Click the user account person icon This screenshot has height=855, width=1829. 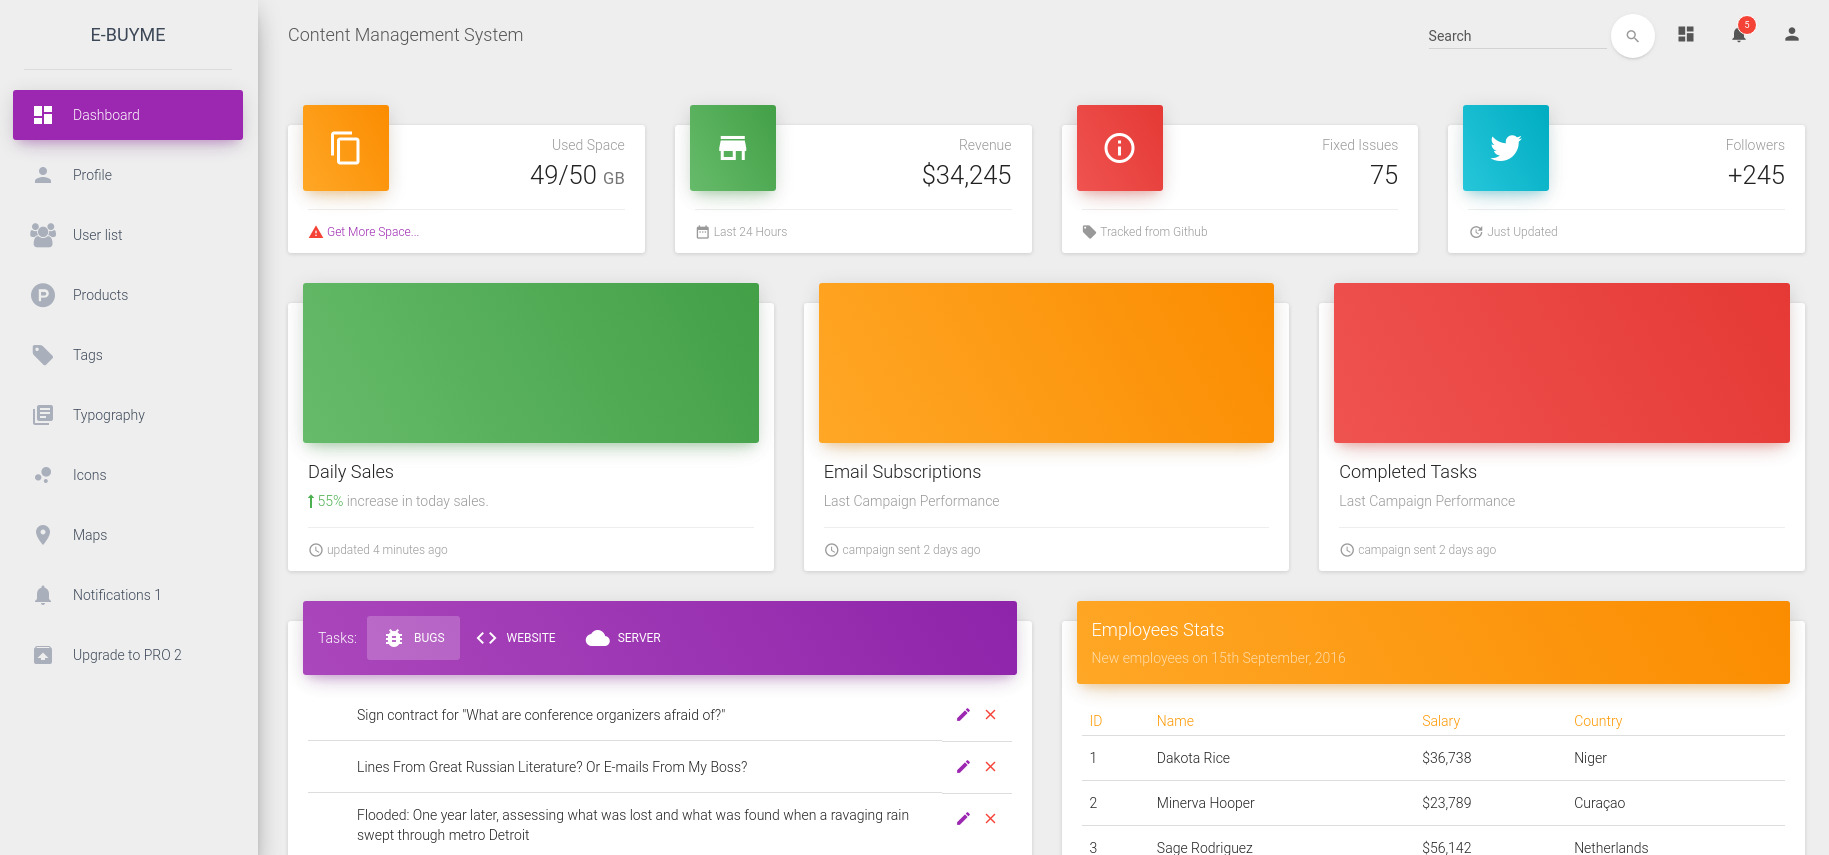coord(1791,34)
